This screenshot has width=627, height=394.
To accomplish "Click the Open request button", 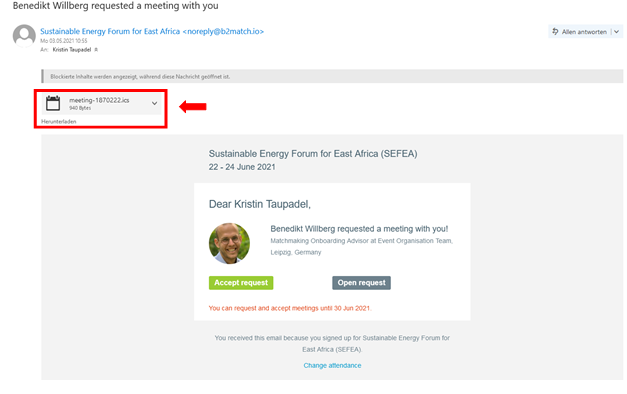I will pyautogui.click(x=361, y=283).
